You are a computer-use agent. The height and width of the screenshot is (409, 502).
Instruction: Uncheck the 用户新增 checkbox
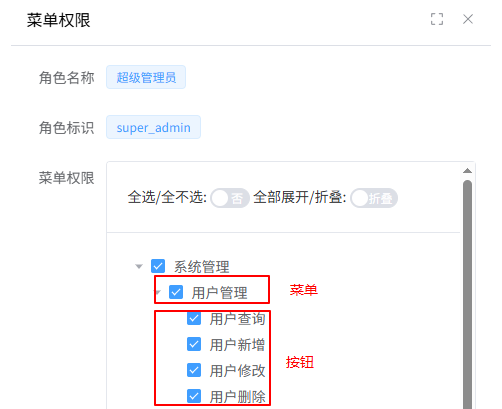[194, 344]
